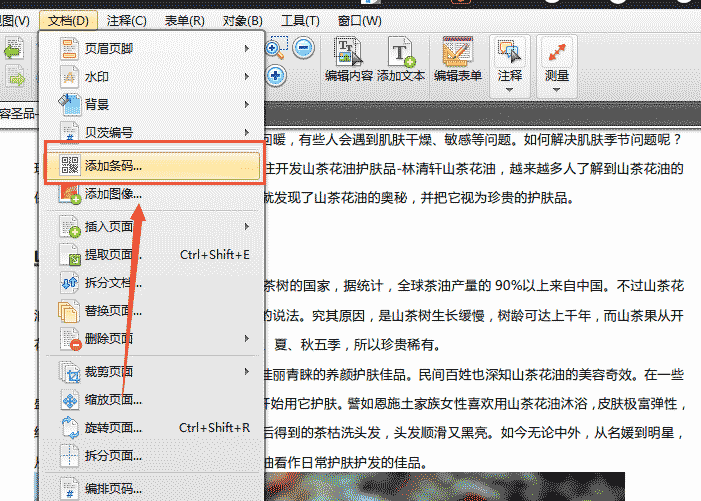Expand 背景 submenu arrow
The image size is (701, 501).
[247, 105]
